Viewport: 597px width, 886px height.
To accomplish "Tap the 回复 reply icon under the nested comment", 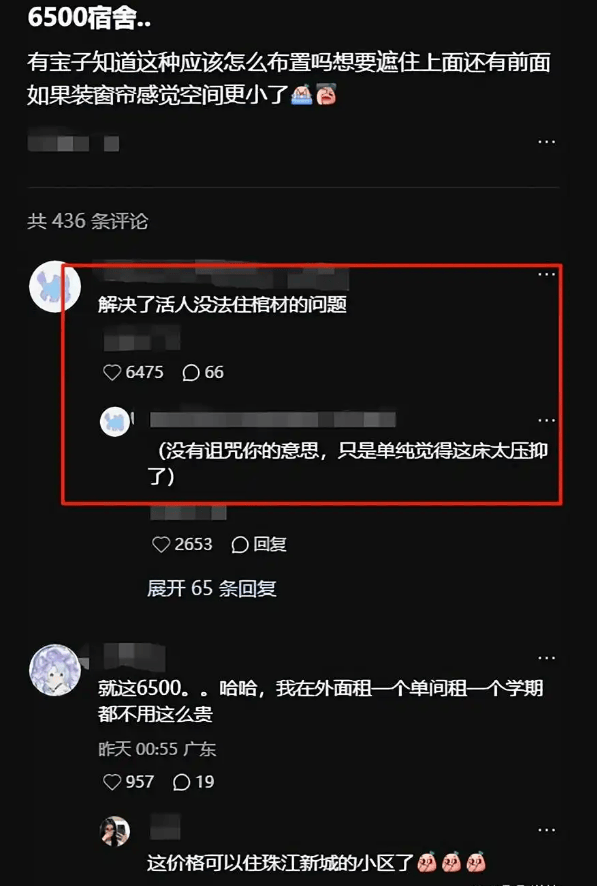I will coord(259,544).
